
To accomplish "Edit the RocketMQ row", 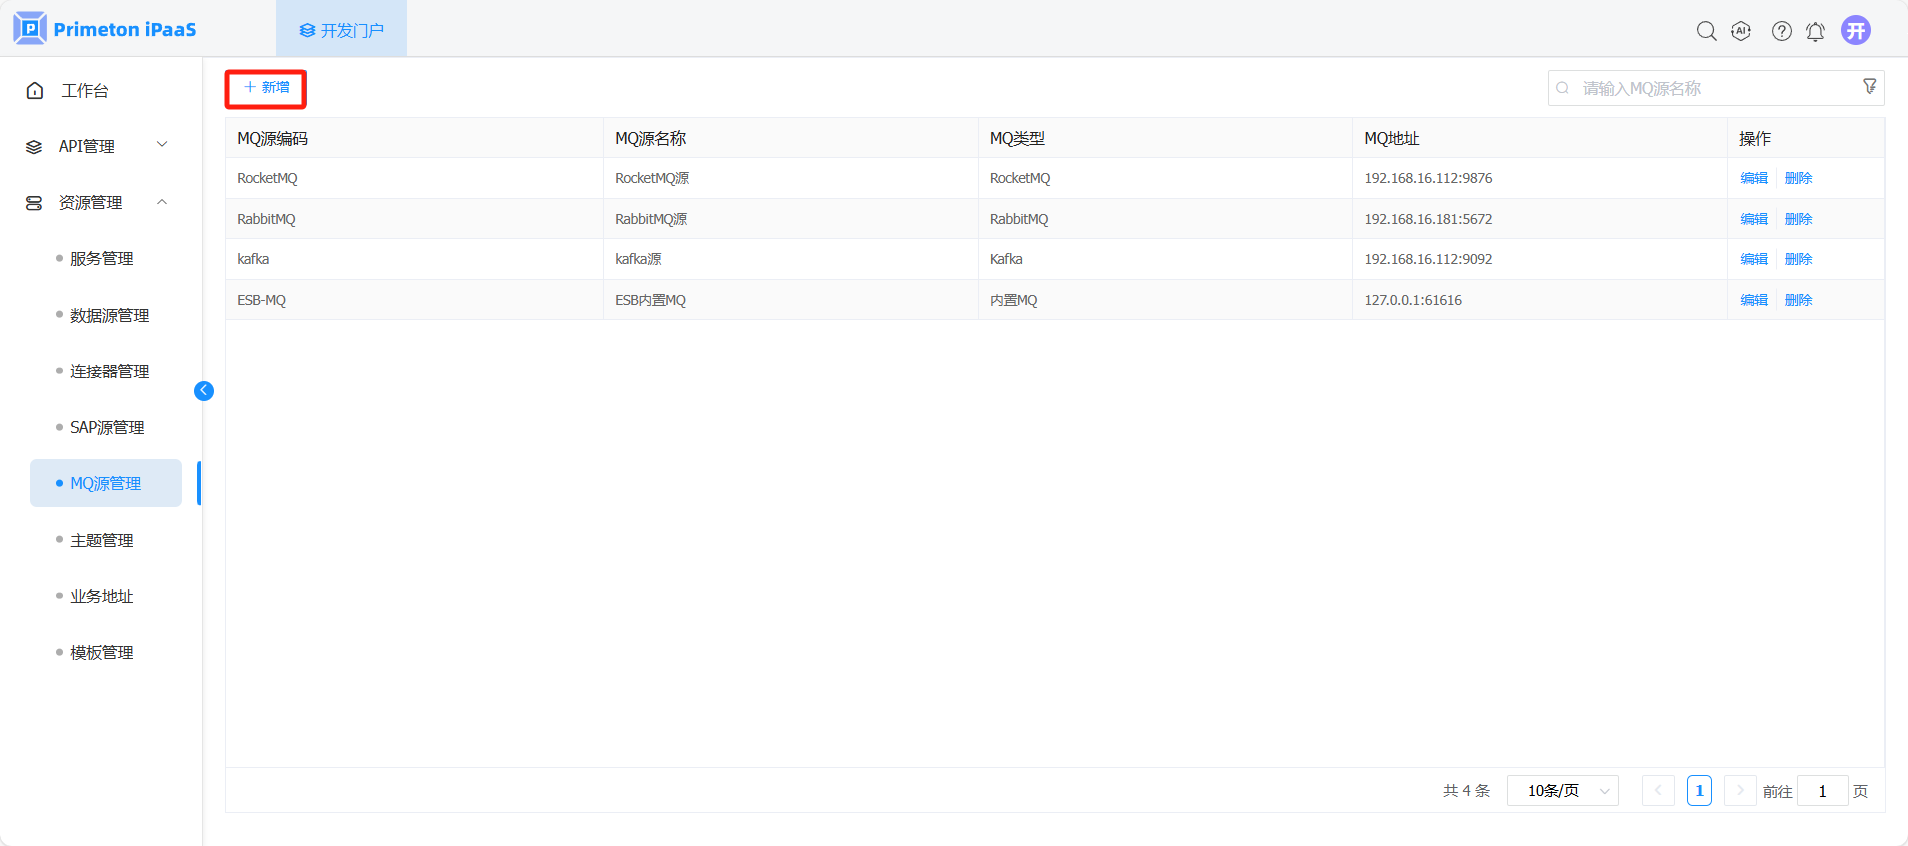I will [1753, 178].
